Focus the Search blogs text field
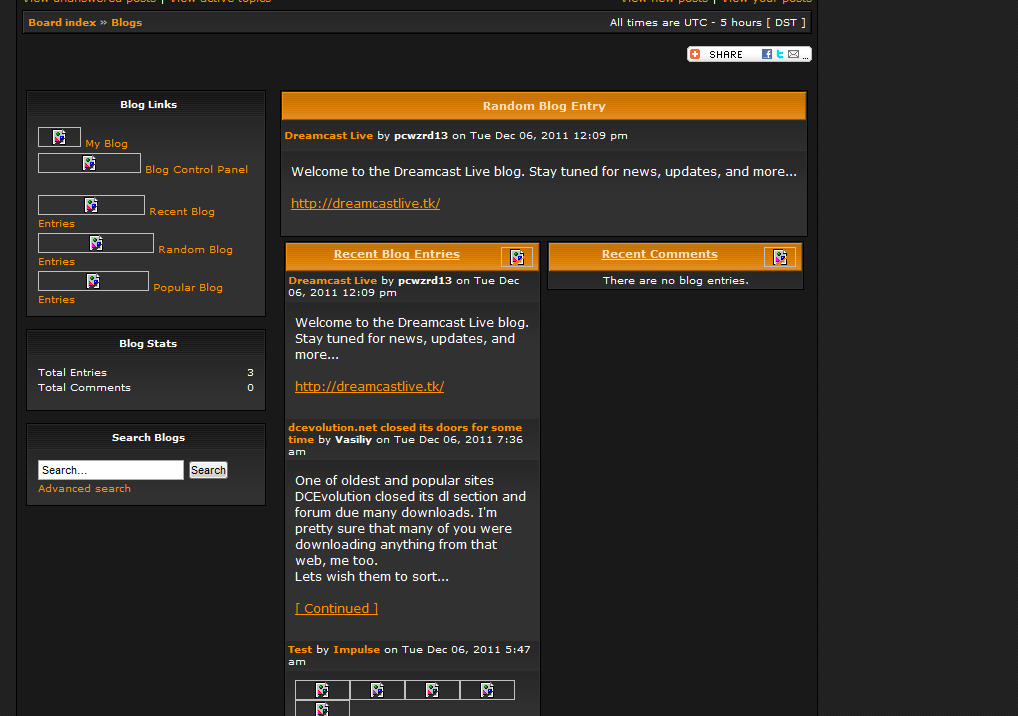This screenshot has height=716, width=1018. [111, 470]
